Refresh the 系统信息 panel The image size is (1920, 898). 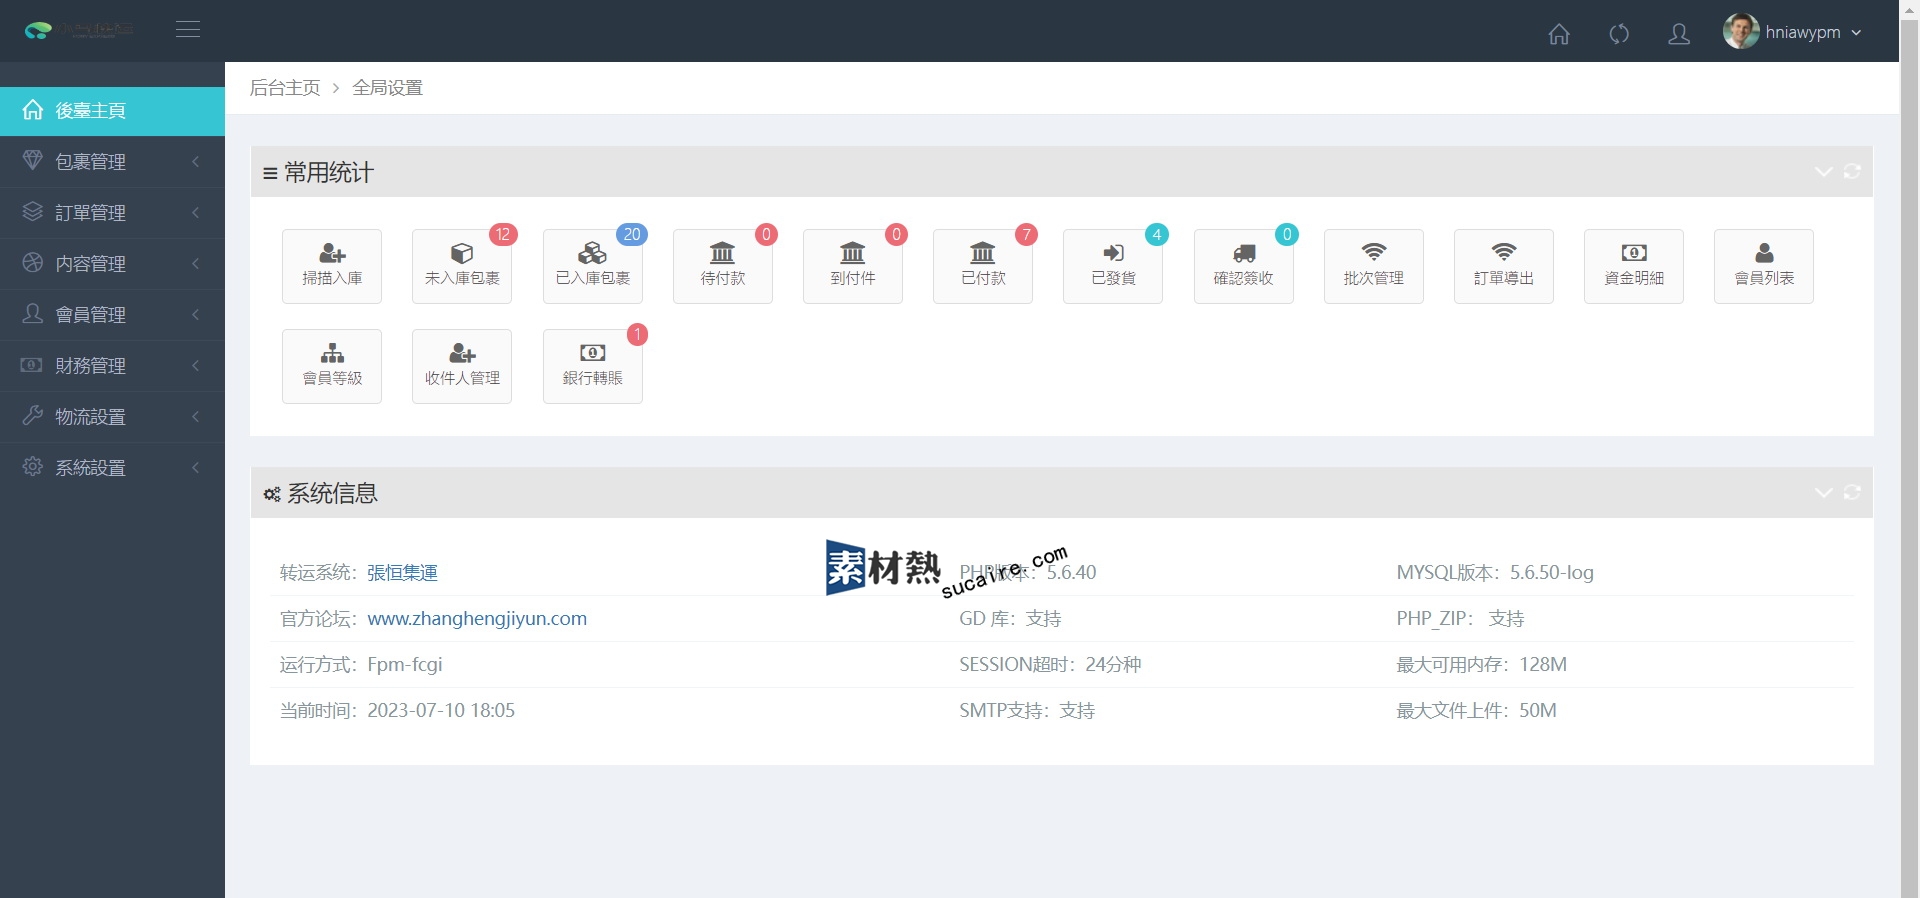(x=1852, y=493)
